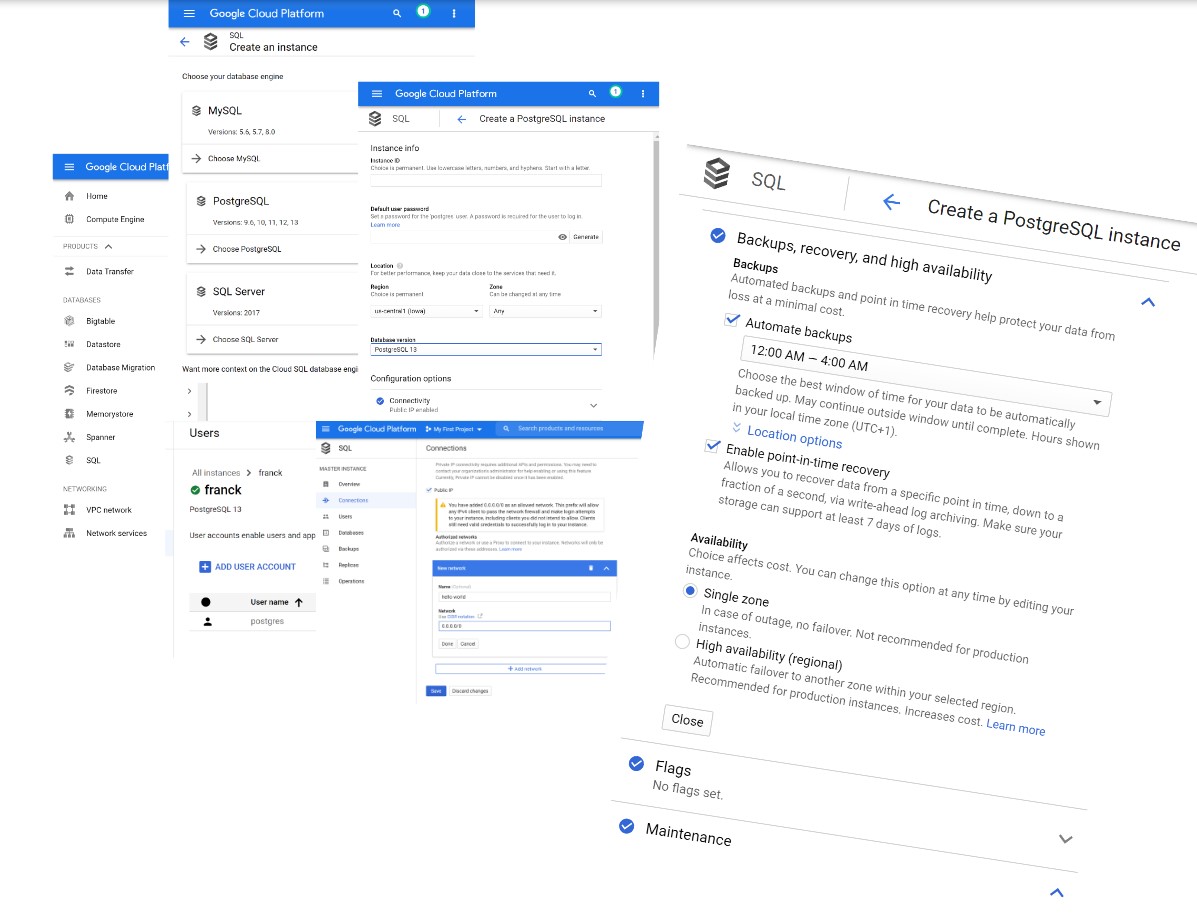Uncheck the Automate backups checkbox

click(x=733, y=319)
